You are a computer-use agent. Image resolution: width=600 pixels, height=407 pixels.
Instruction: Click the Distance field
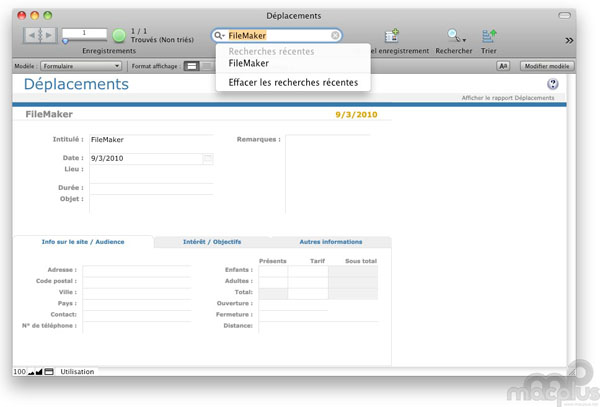click(x=318, y=327)
